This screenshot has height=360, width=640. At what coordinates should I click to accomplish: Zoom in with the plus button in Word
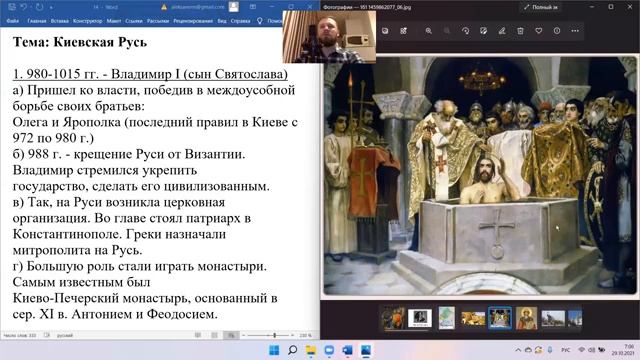293,335
